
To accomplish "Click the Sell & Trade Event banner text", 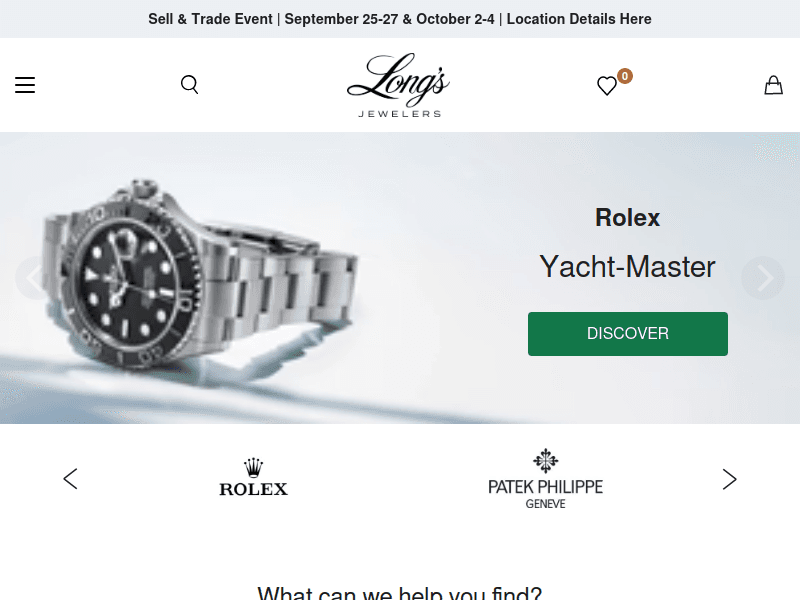I will point(210,19).
